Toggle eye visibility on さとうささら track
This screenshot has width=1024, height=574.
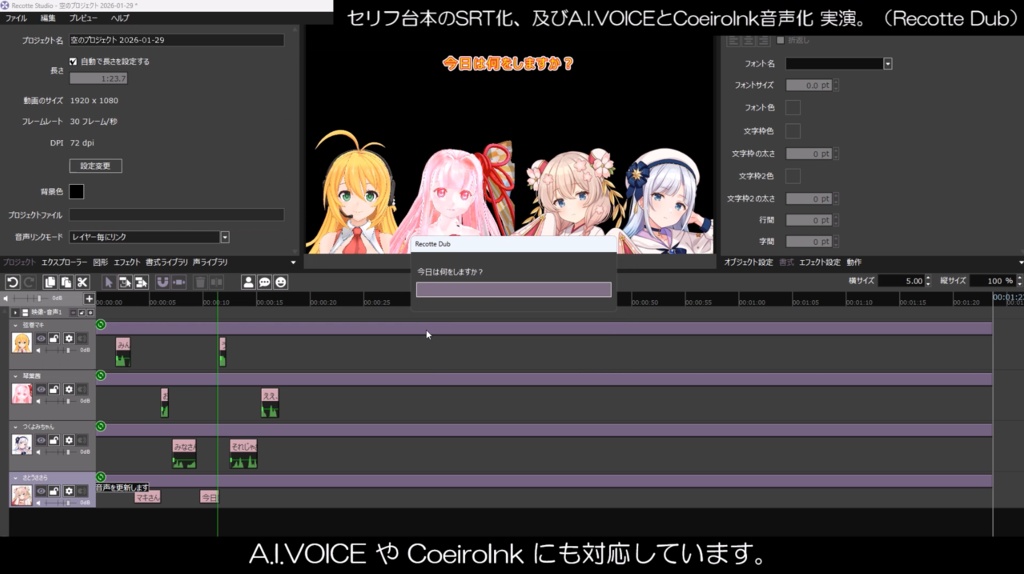coord(41,491)
